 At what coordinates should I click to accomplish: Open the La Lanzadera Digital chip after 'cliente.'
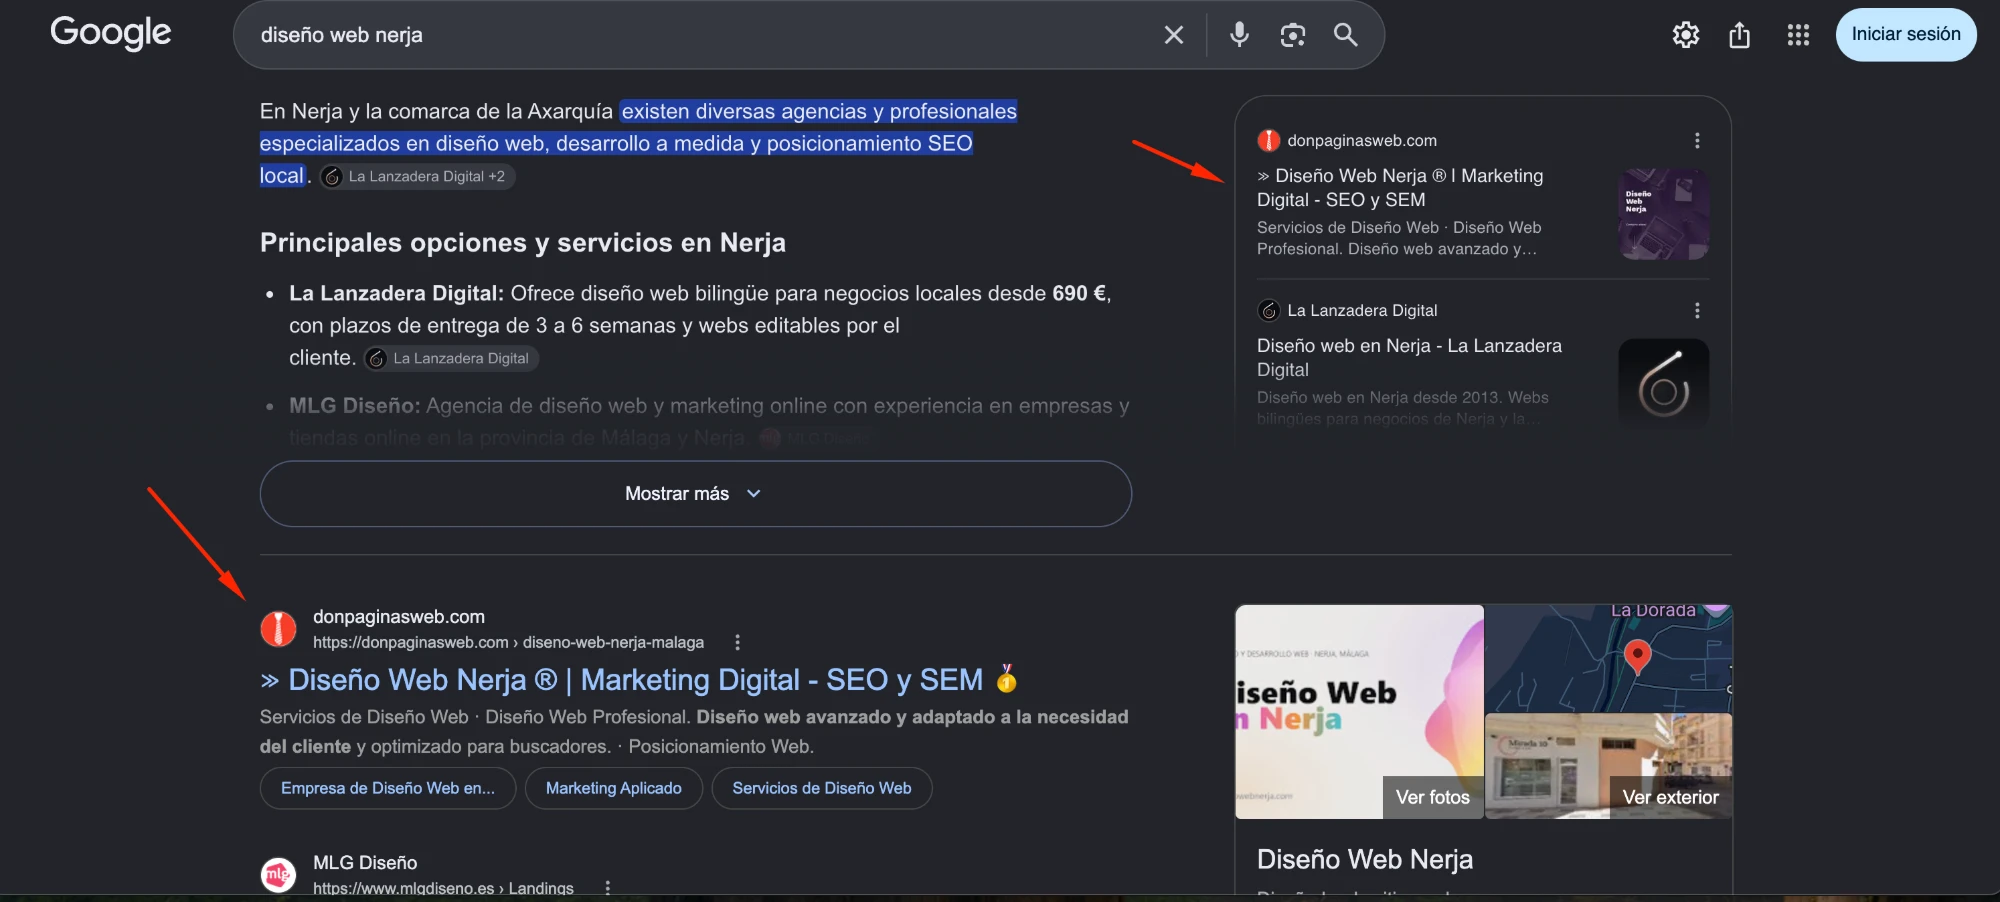point(451,358)
